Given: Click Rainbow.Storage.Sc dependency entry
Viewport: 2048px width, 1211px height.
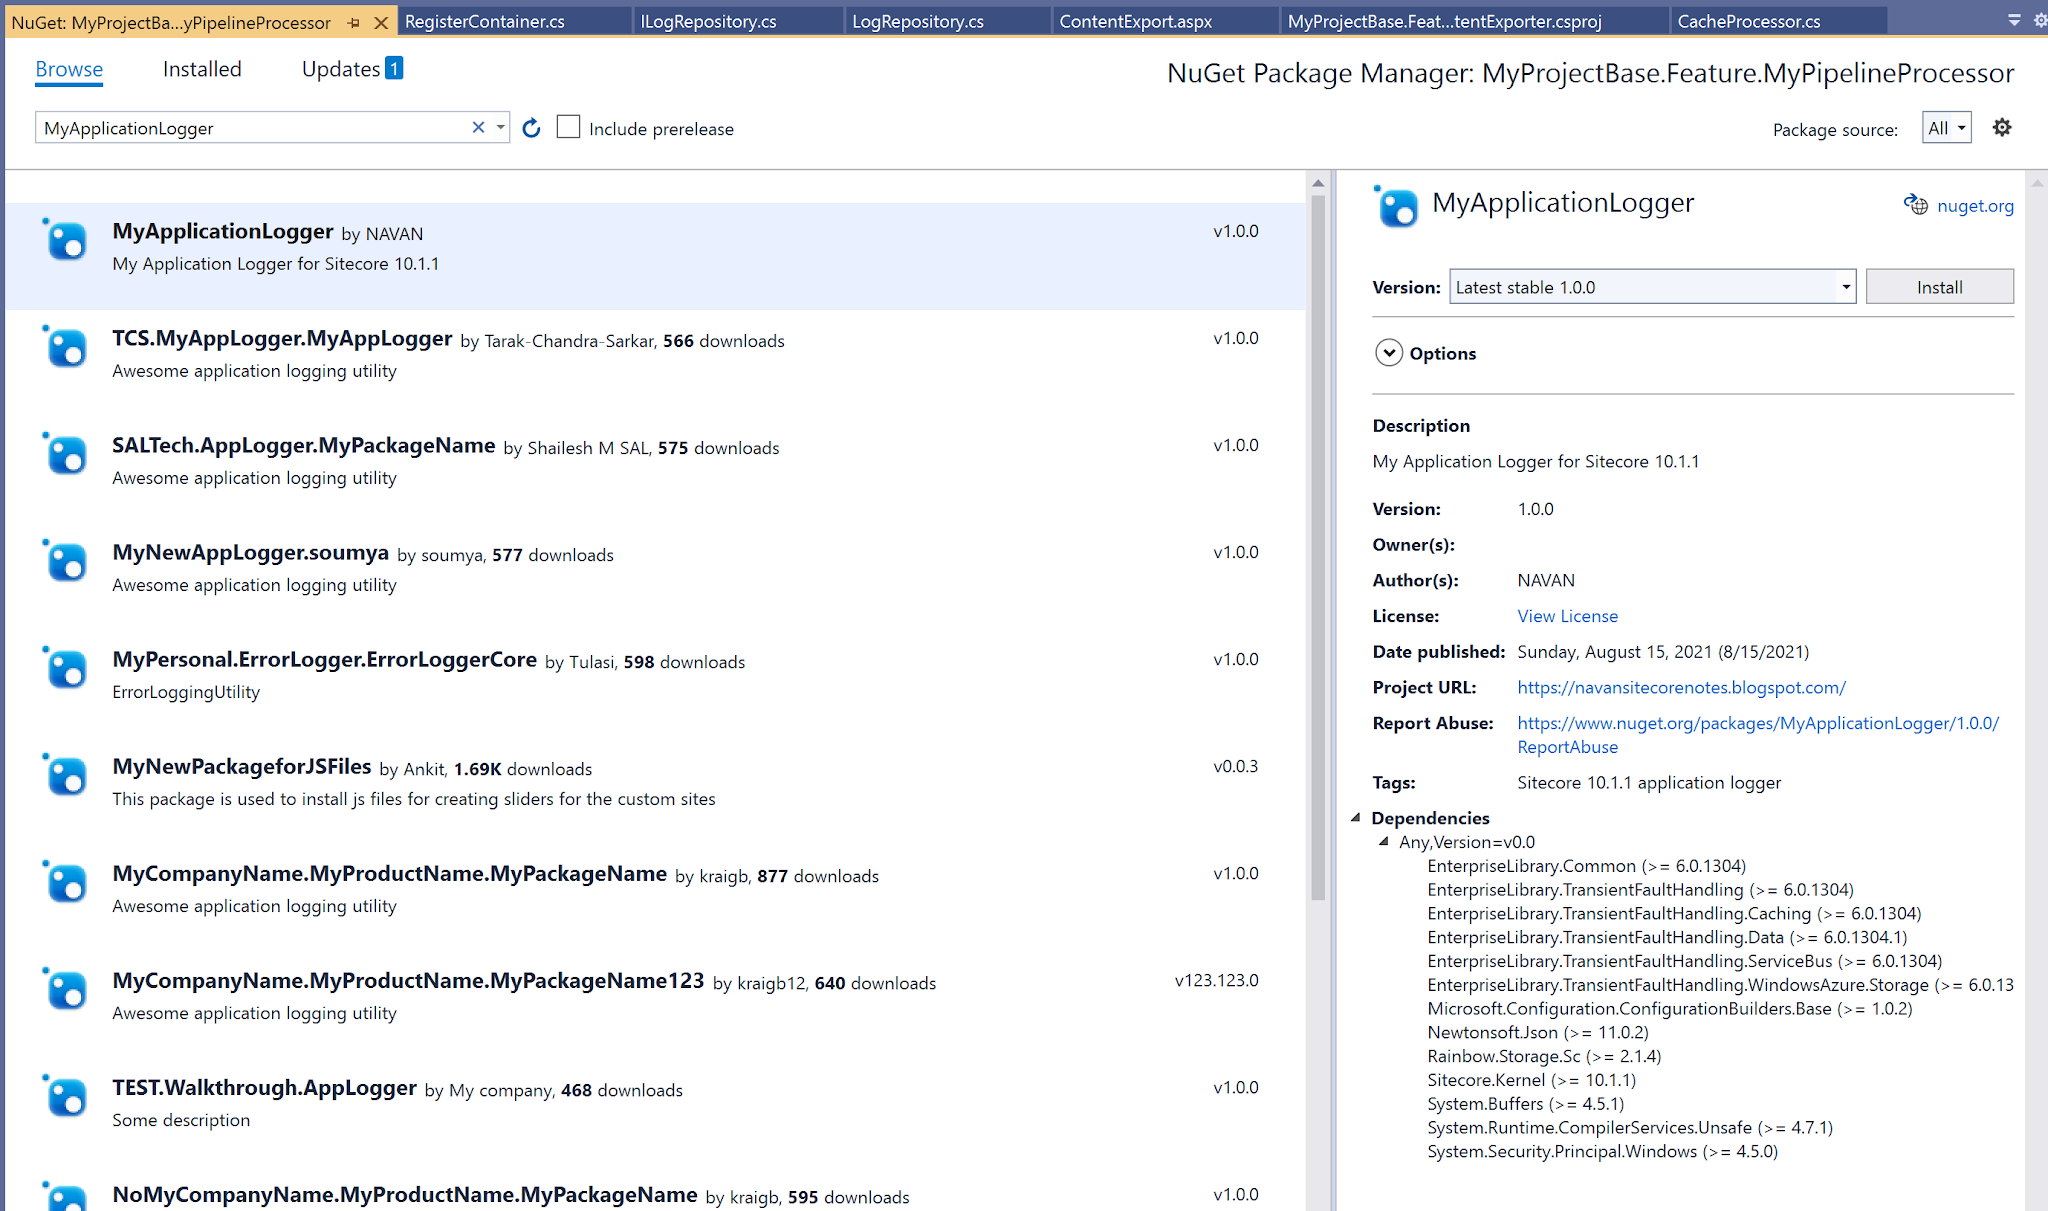Looking at the screenshot, I should tap(1544, 1056).
